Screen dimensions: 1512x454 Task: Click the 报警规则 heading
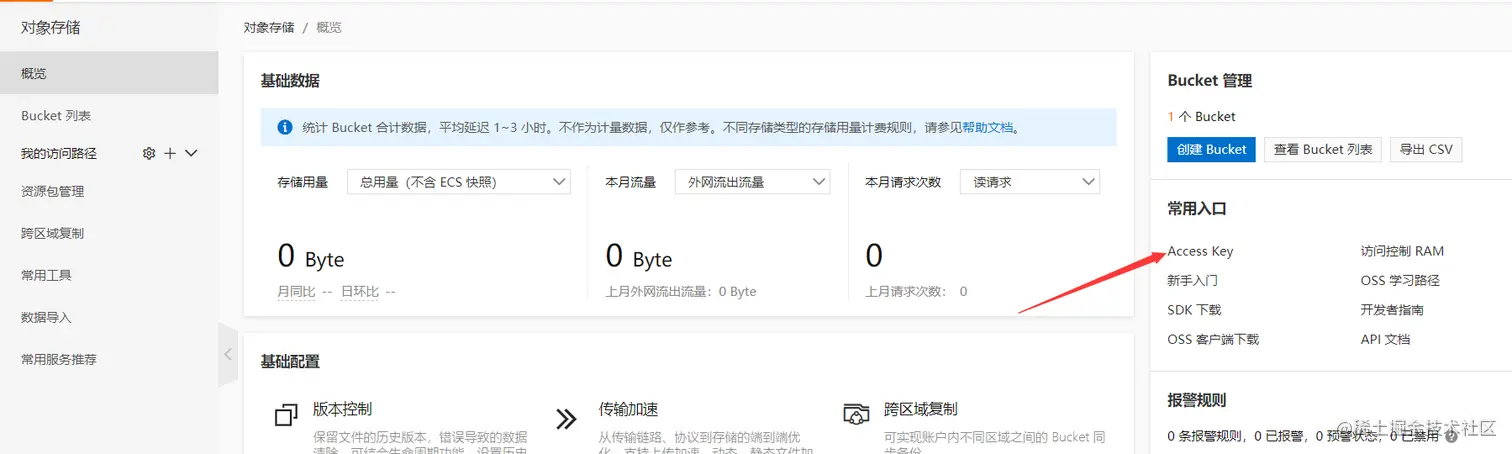[x=1197, y=400]
